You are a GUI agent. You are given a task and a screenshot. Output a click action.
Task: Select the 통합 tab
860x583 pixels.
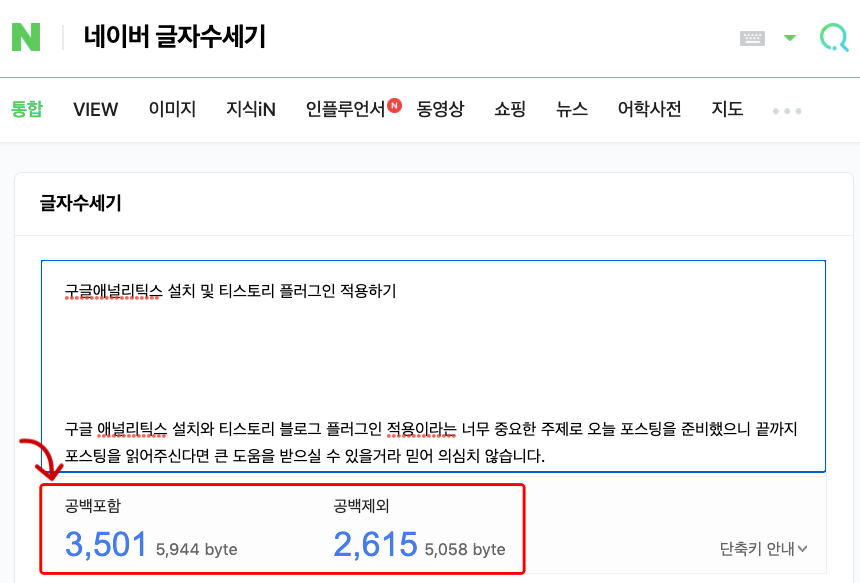(x=27, y=109)
